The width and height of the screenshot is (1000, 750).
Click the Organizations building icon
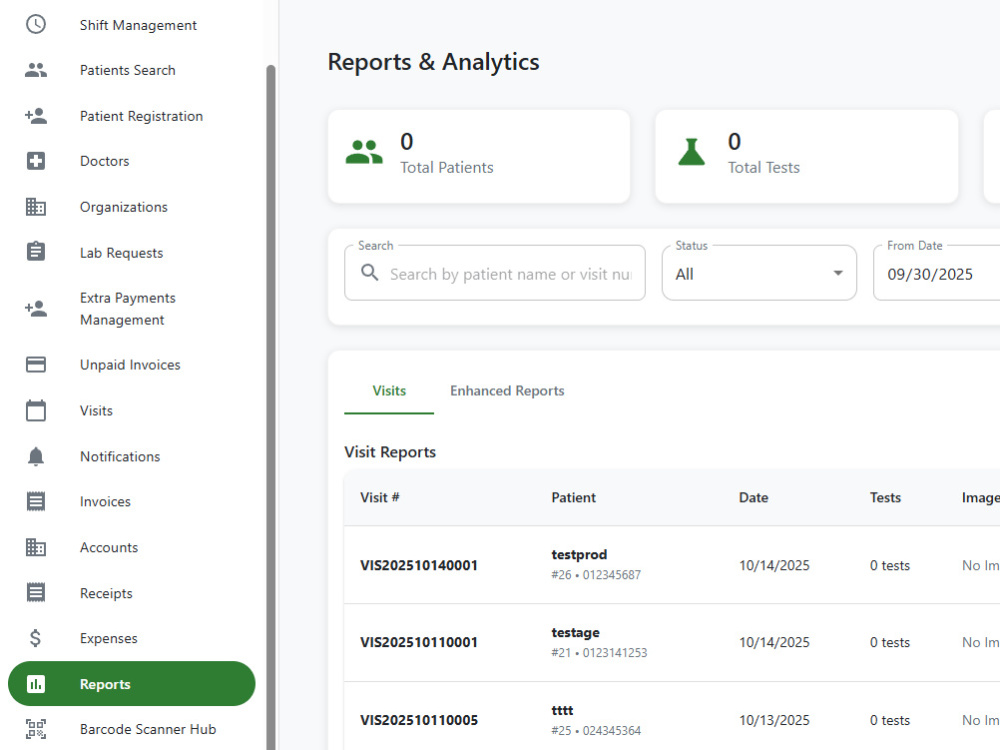(x=36, y=207)
